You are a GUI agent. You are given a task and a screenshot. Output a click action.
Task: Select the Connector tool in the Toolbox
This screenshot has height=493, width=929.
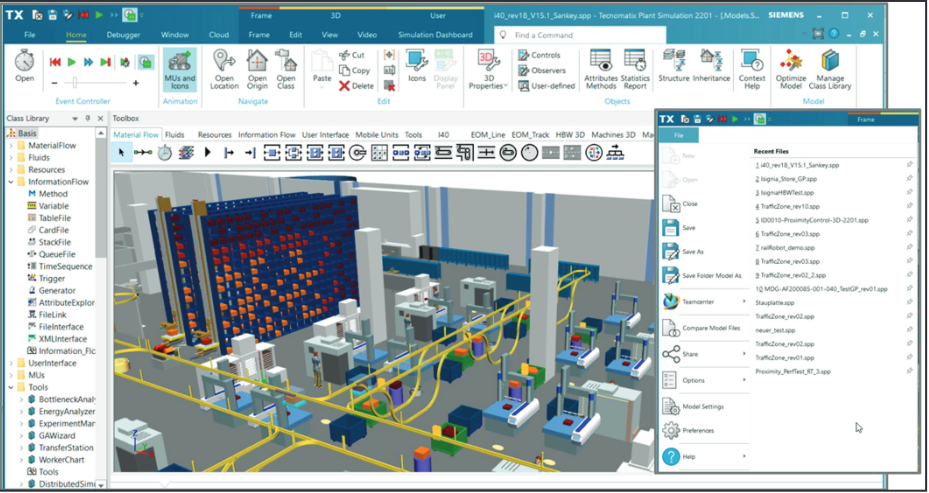(x=143, y=153)
